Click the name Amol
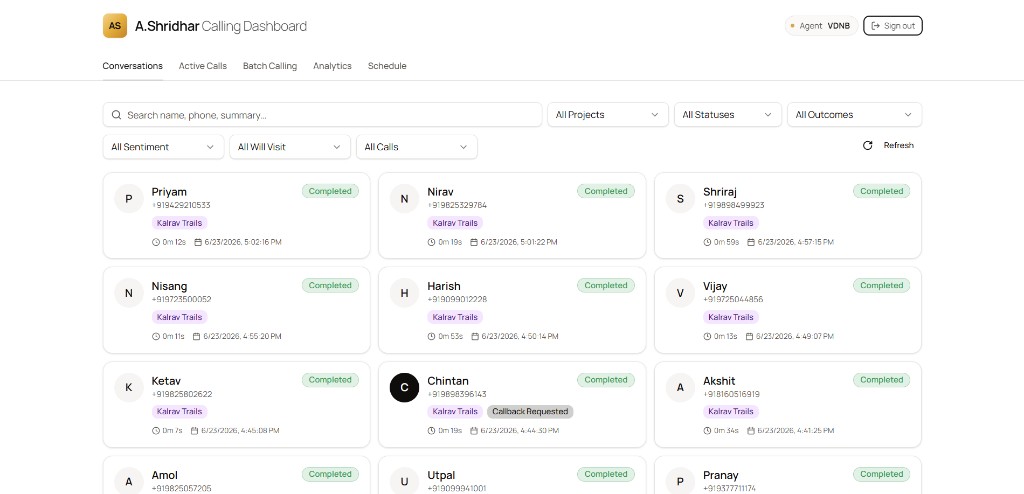1024x494 pixels. point(165,475)
